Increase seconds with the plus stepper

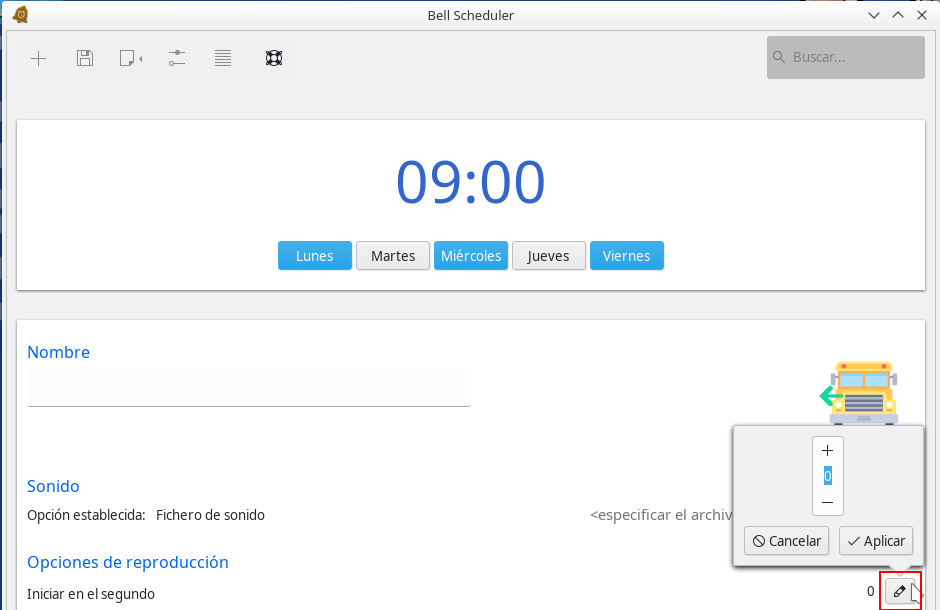(827, 450)
